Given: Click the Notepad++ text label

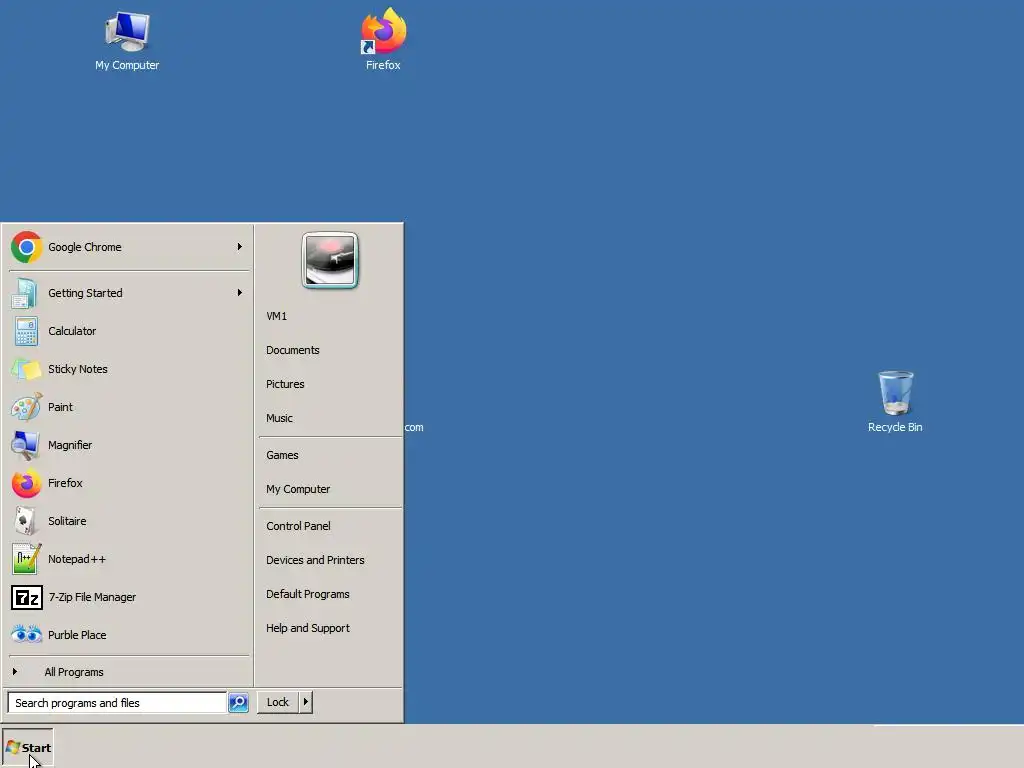Looking at the screenshot, I should (76, 559).
